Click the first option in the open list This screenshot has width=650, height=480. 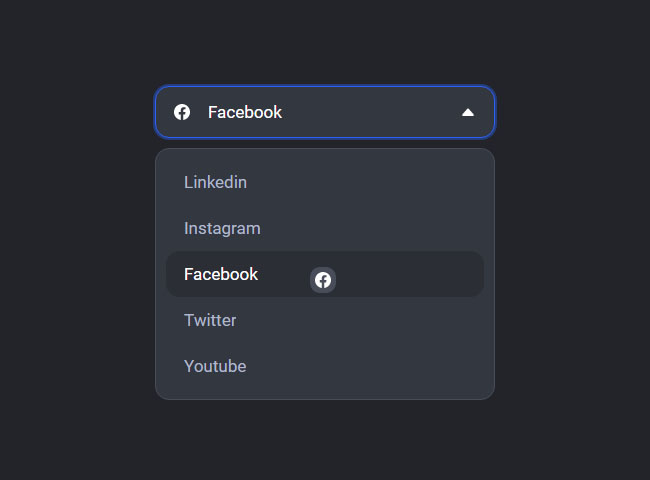[216, 182]
